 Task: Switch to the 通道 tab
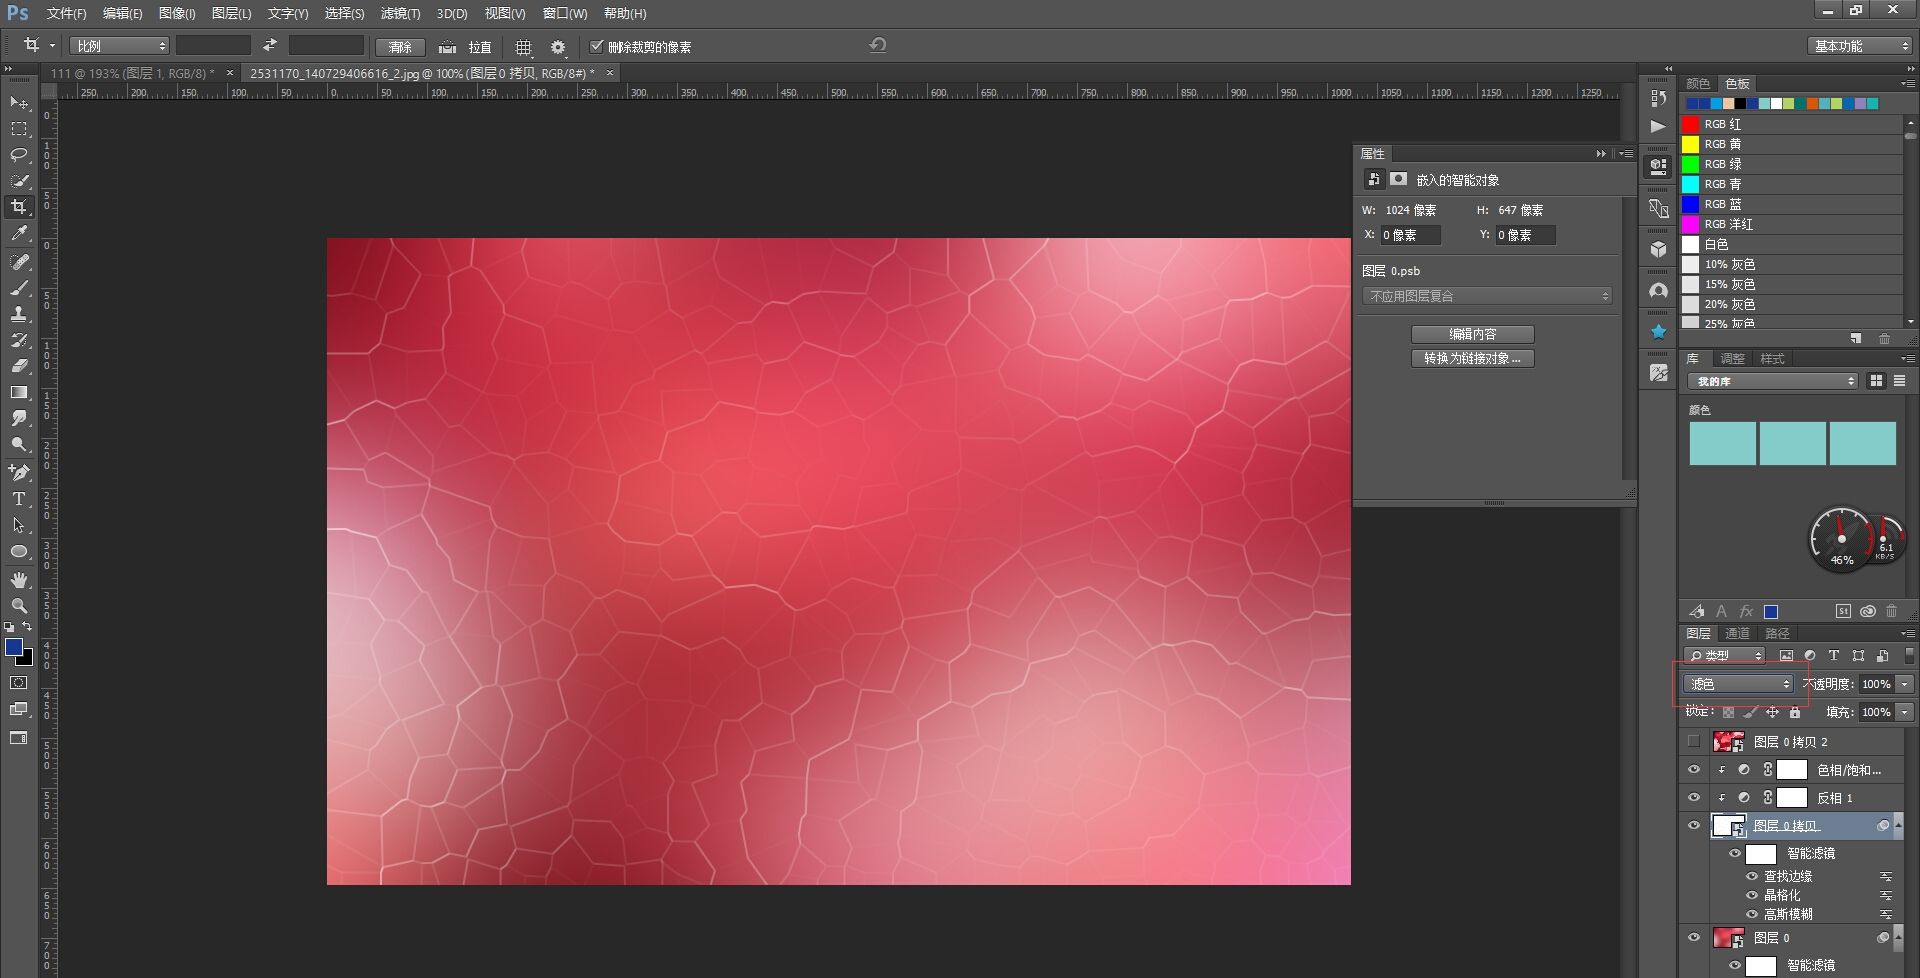tap(1737, 633)
